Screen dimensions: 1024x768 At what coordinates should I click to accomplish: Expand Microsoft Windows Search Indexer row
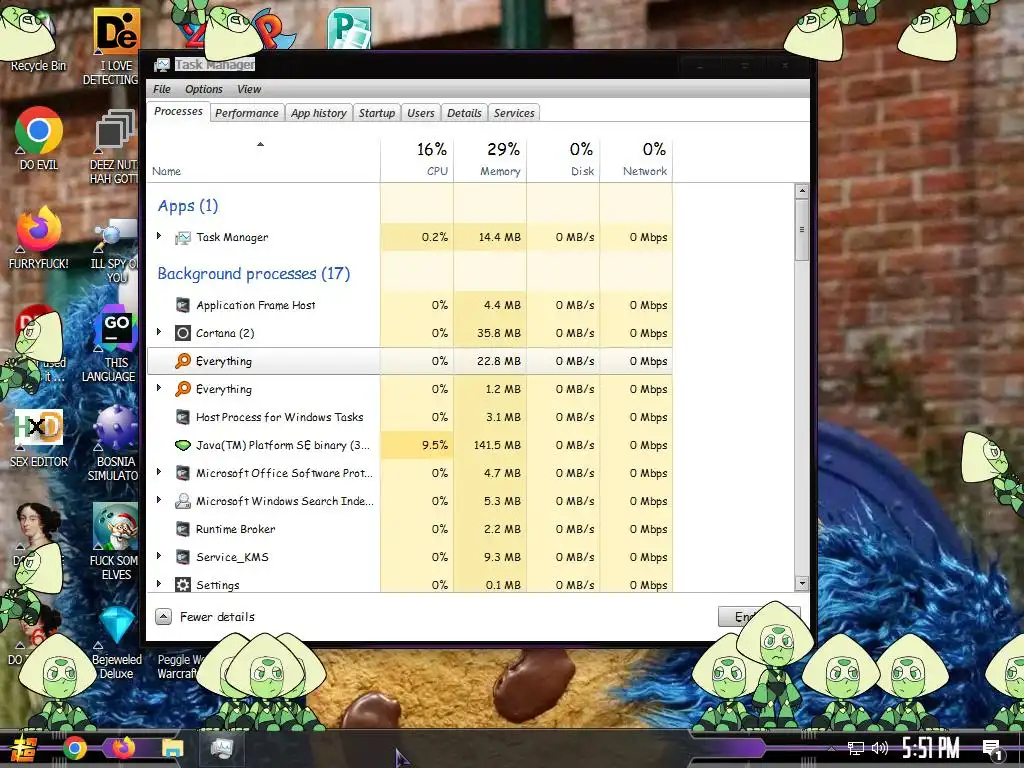point(159,500)
